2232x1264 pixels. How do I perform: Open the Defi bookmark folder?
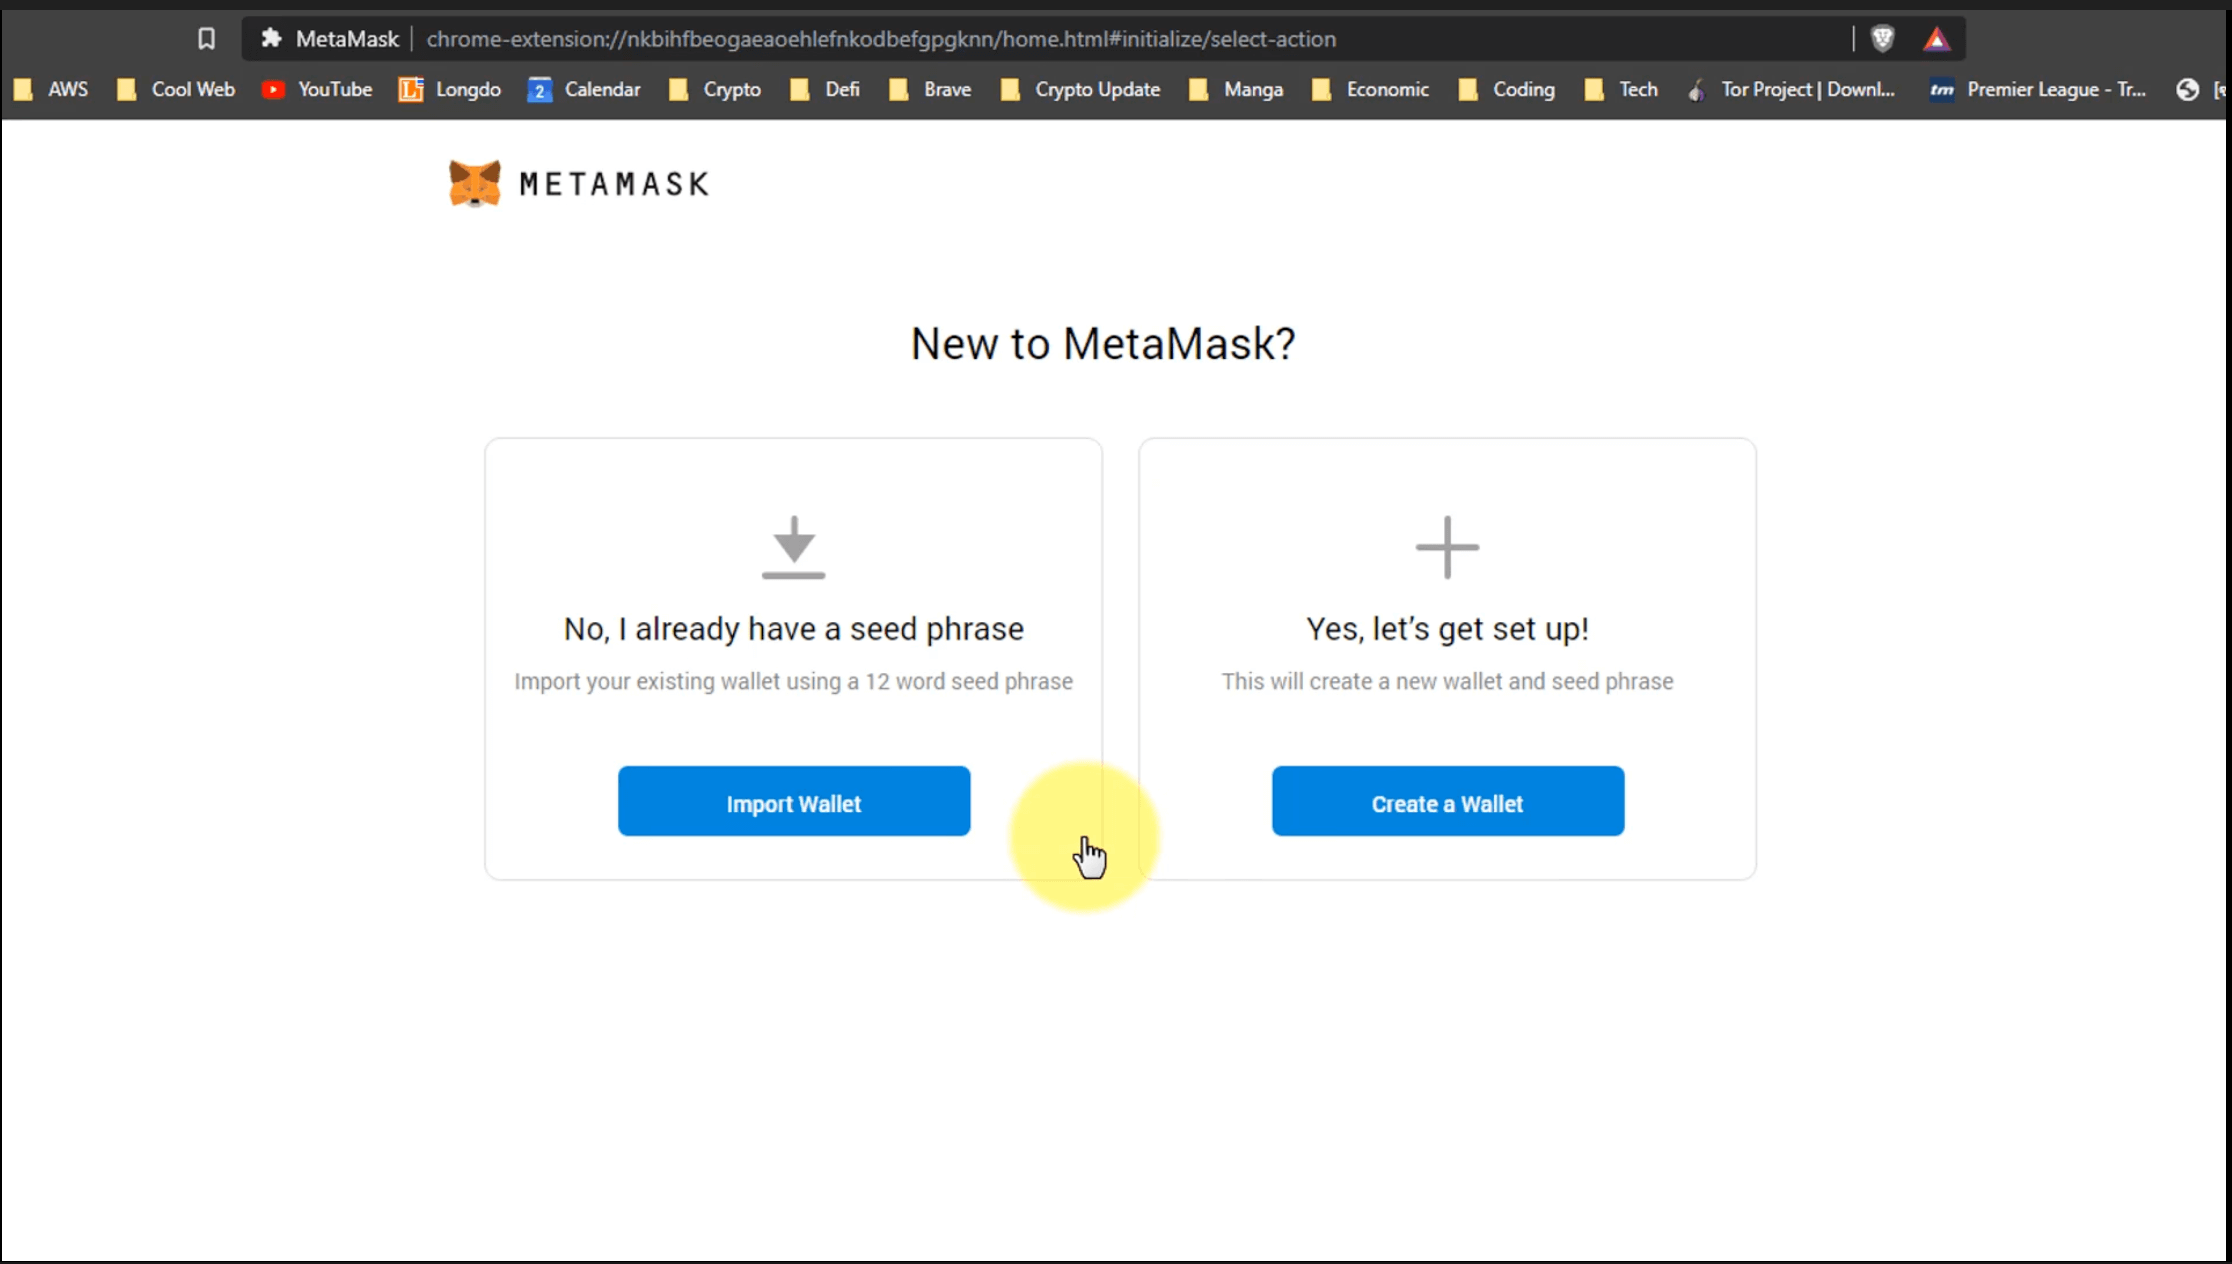click(825, 90)
